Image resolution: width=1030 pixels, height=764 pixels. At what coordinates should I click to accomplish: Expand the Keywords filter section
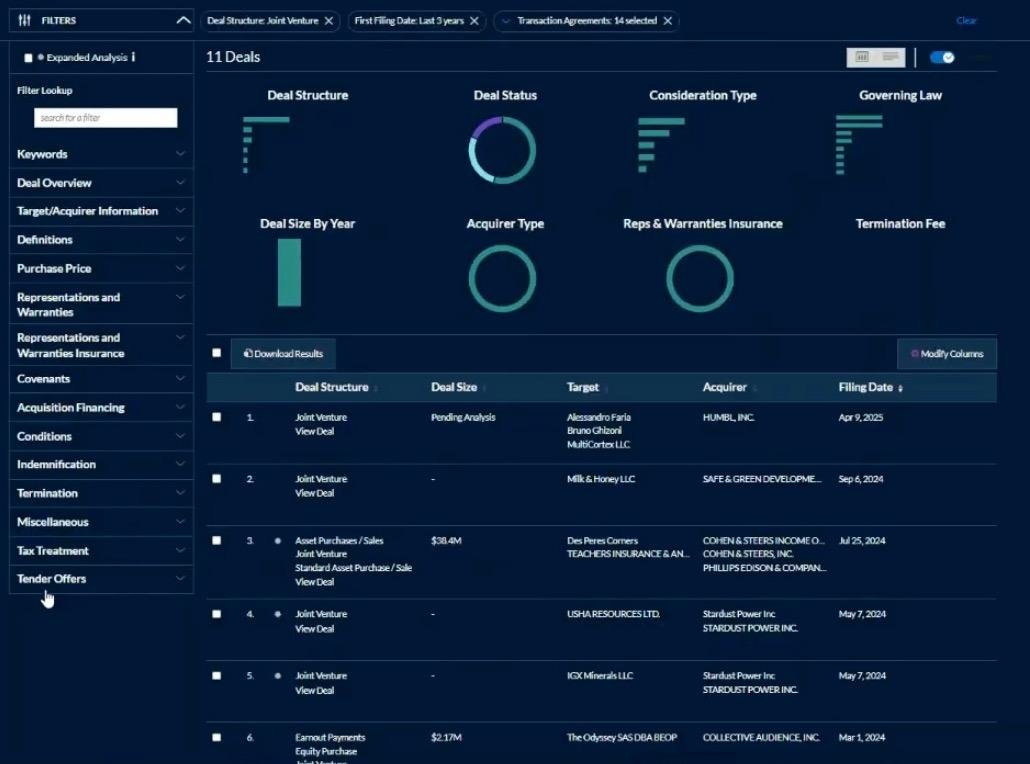tap(100, 154)
